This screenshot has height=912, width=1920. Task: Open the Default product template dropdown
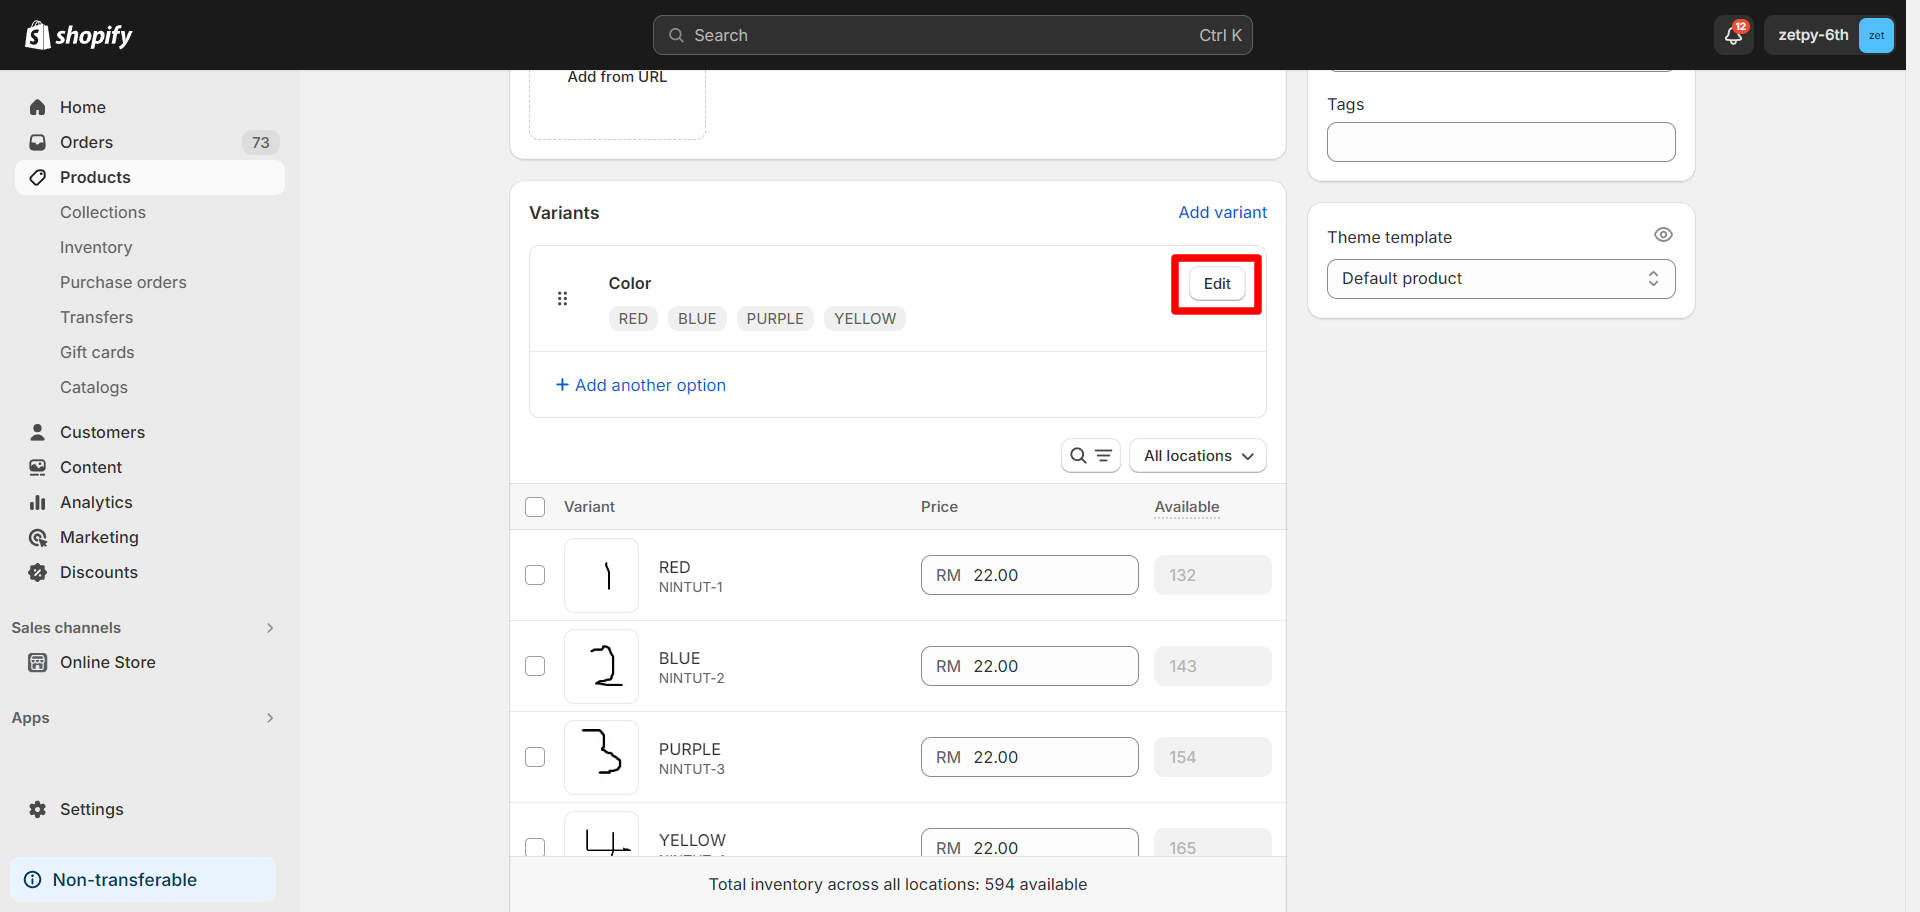[1501, 279]
